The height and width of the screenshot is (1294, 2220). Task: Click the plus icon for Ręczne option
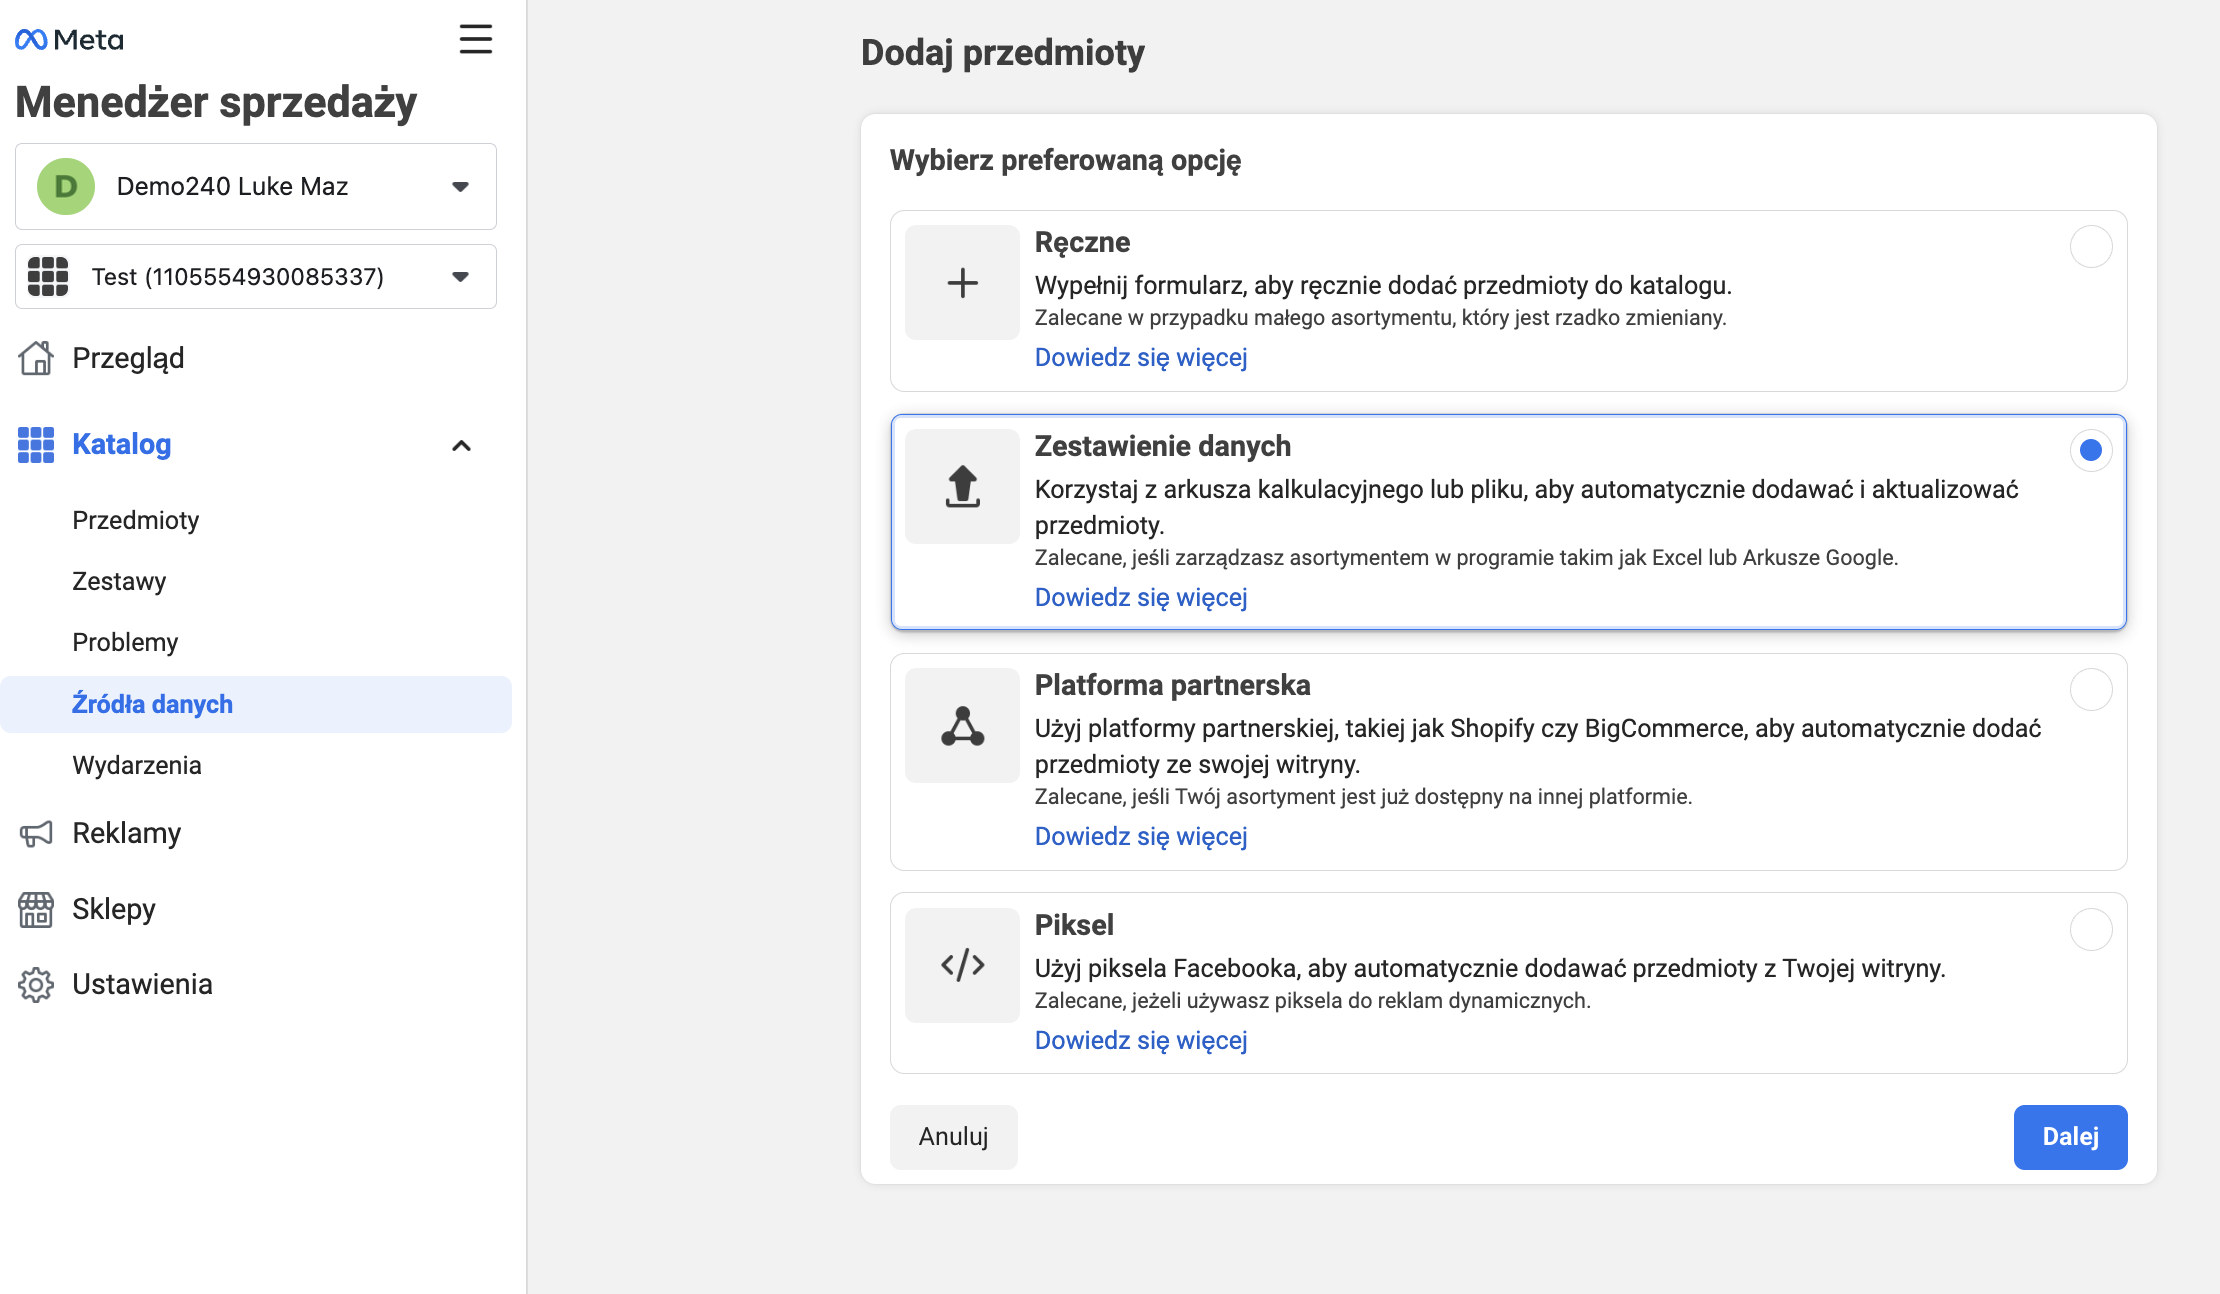coord(962,283)
